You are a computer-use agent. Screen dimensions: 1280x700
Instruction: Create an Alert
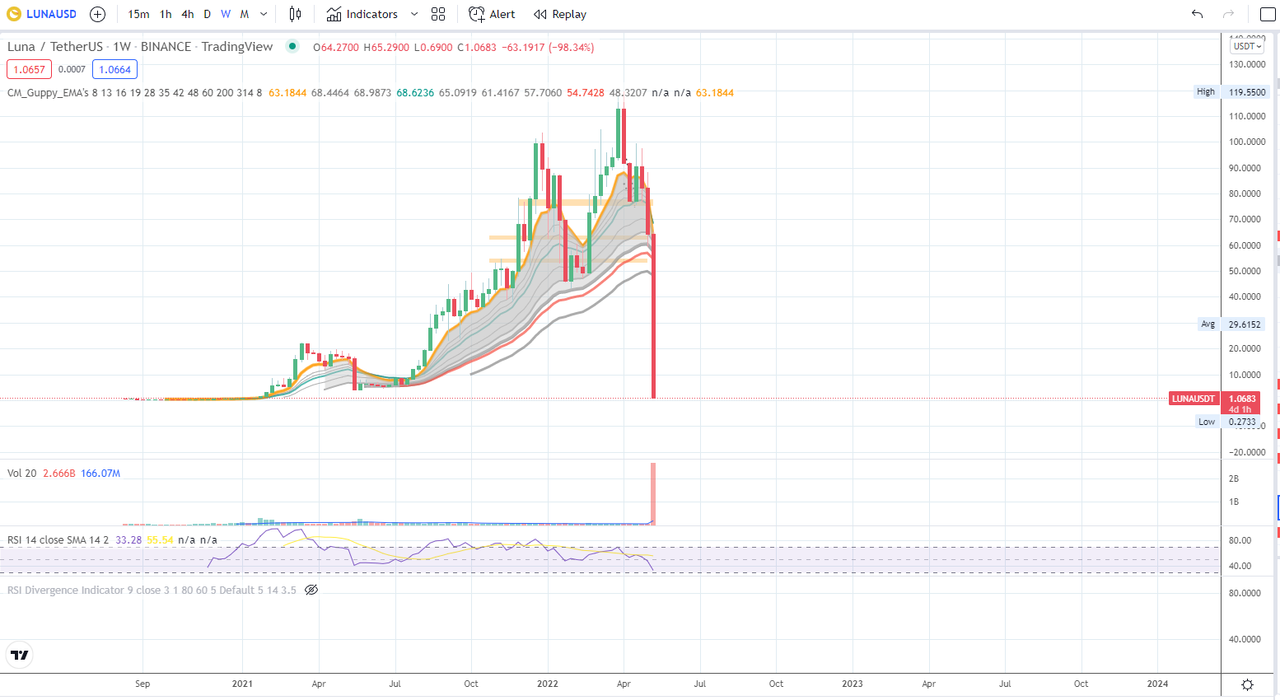click(x=492, y=14)
